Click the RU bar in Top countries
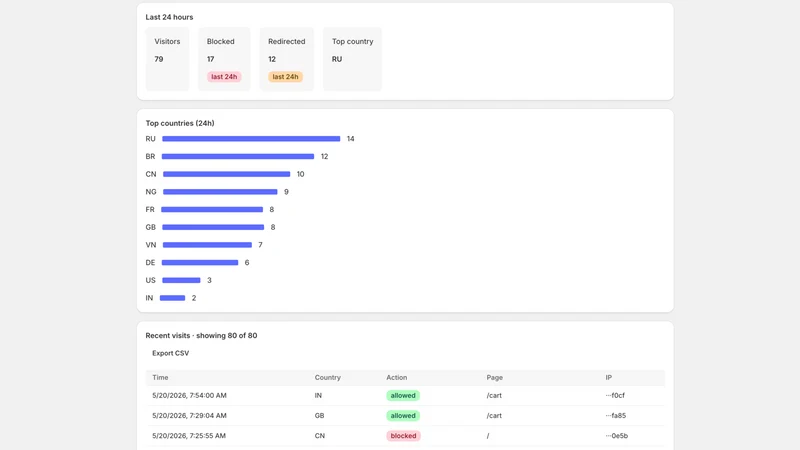Viewport: 800px width, 450px height. 251,139
